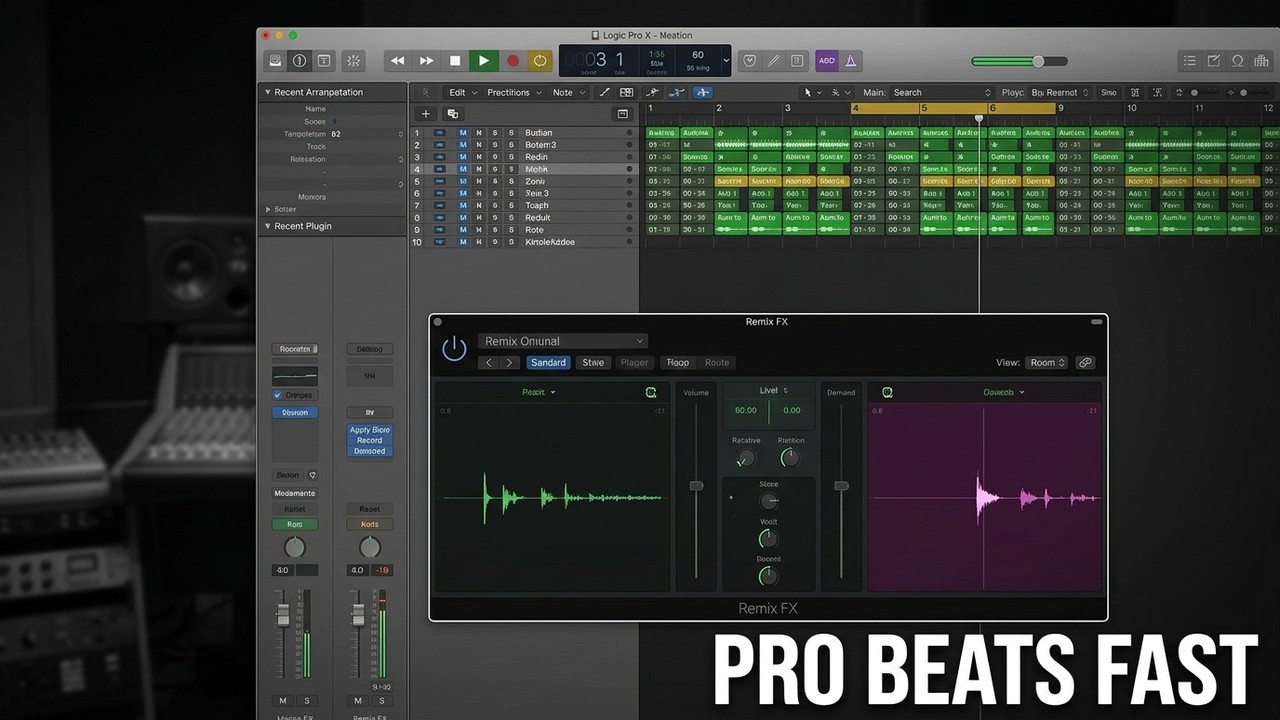
Task: Collapse the Recent Plugin section
Action: (268, 226)
